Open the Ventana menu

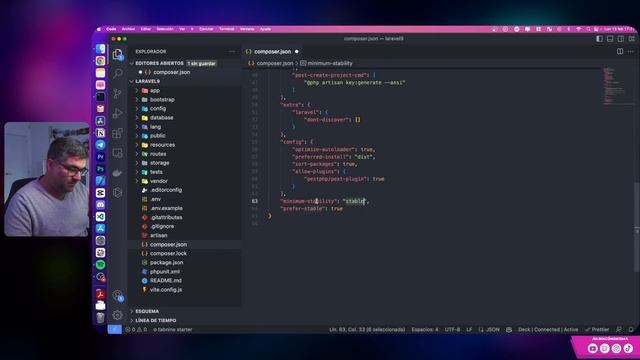pos(247,29)
